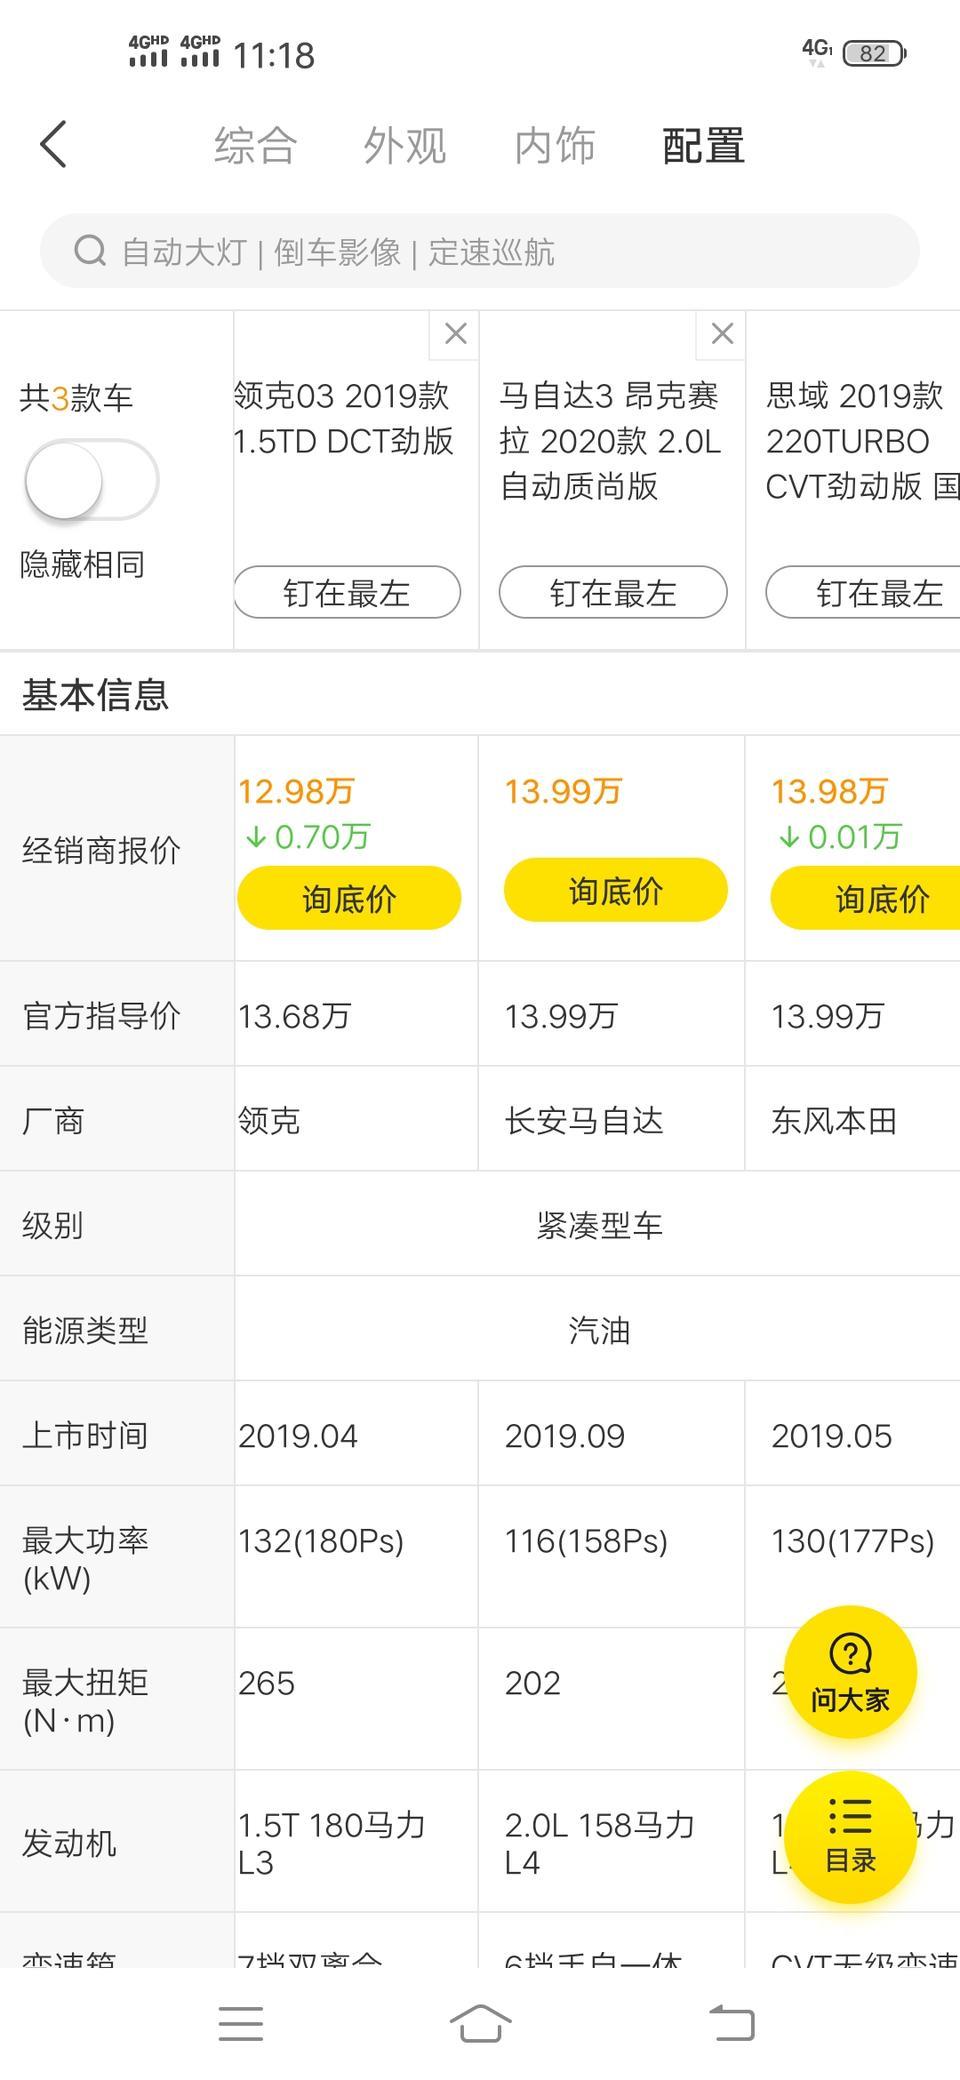
Task: Tap the 共3款车 count label
Action: click(x=76, y=398)
